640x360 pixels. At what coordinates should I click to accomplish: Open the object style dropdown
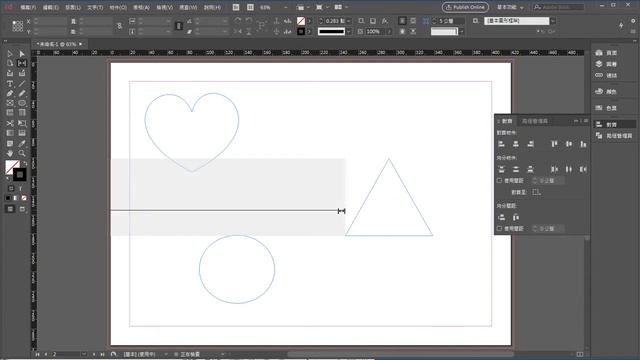point(553,21)
